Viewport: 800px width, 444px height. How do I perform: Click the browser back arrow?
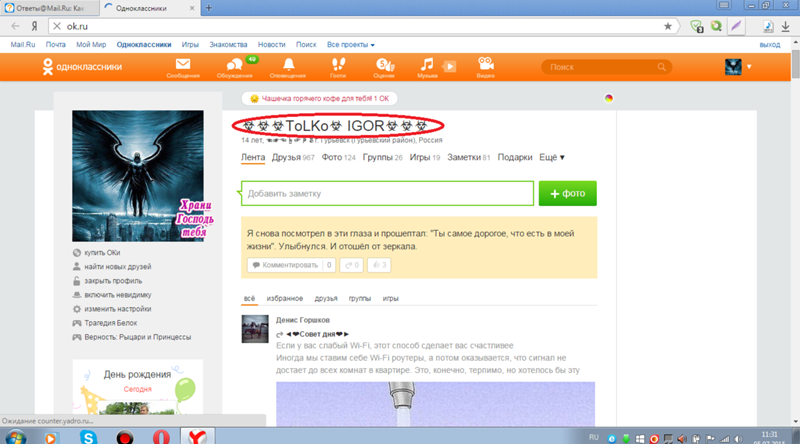[15, 26]
